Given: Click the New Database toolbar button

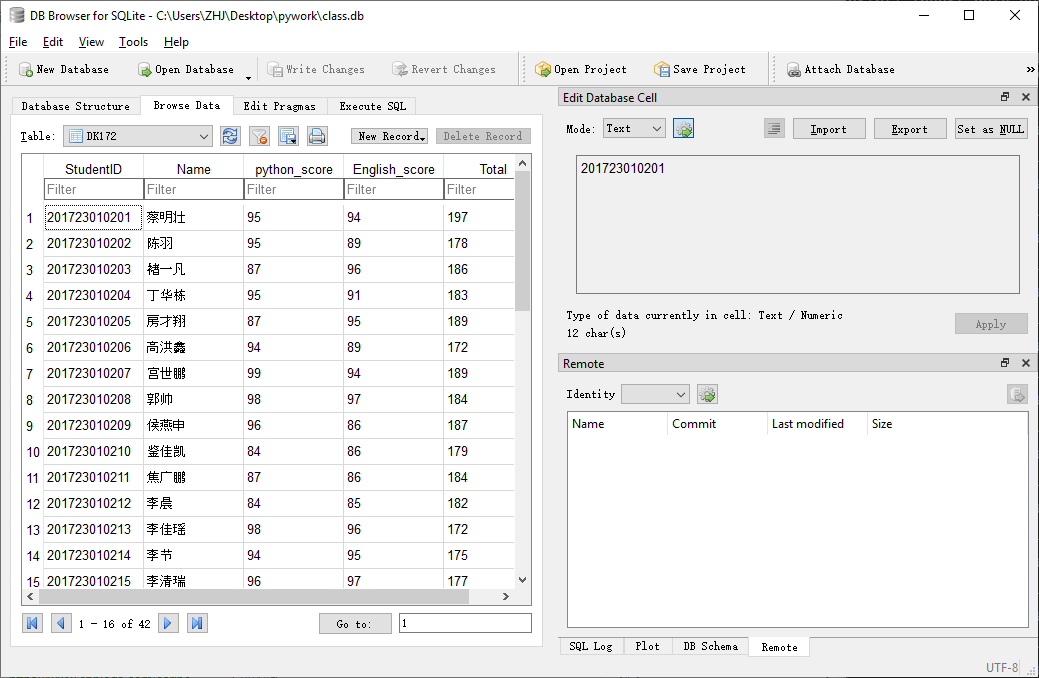Looking at the screenshot, I should [64, 70].
